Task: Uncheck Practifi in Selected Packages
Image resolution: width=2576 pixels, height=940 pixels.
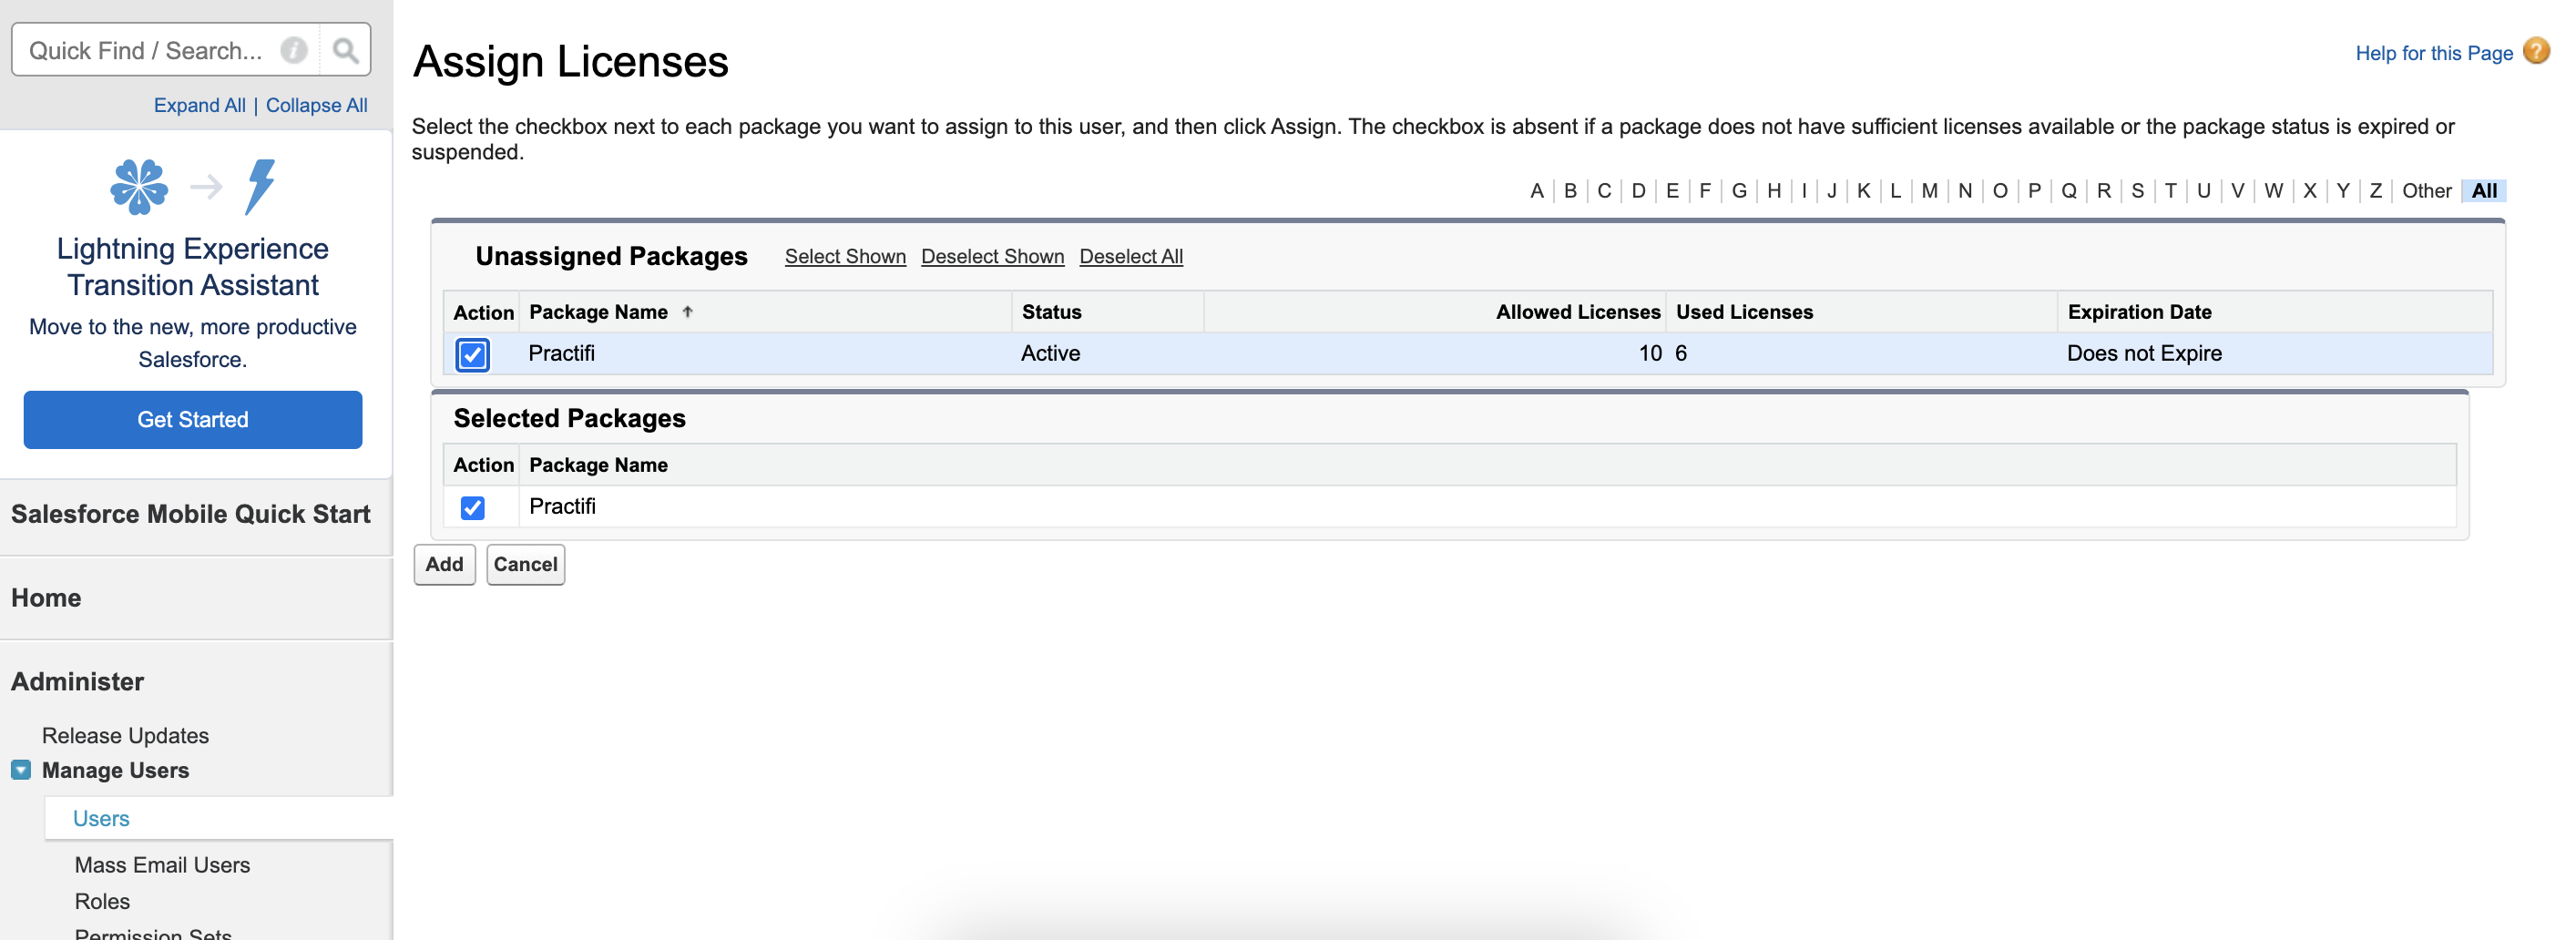Action: (473, 508)
